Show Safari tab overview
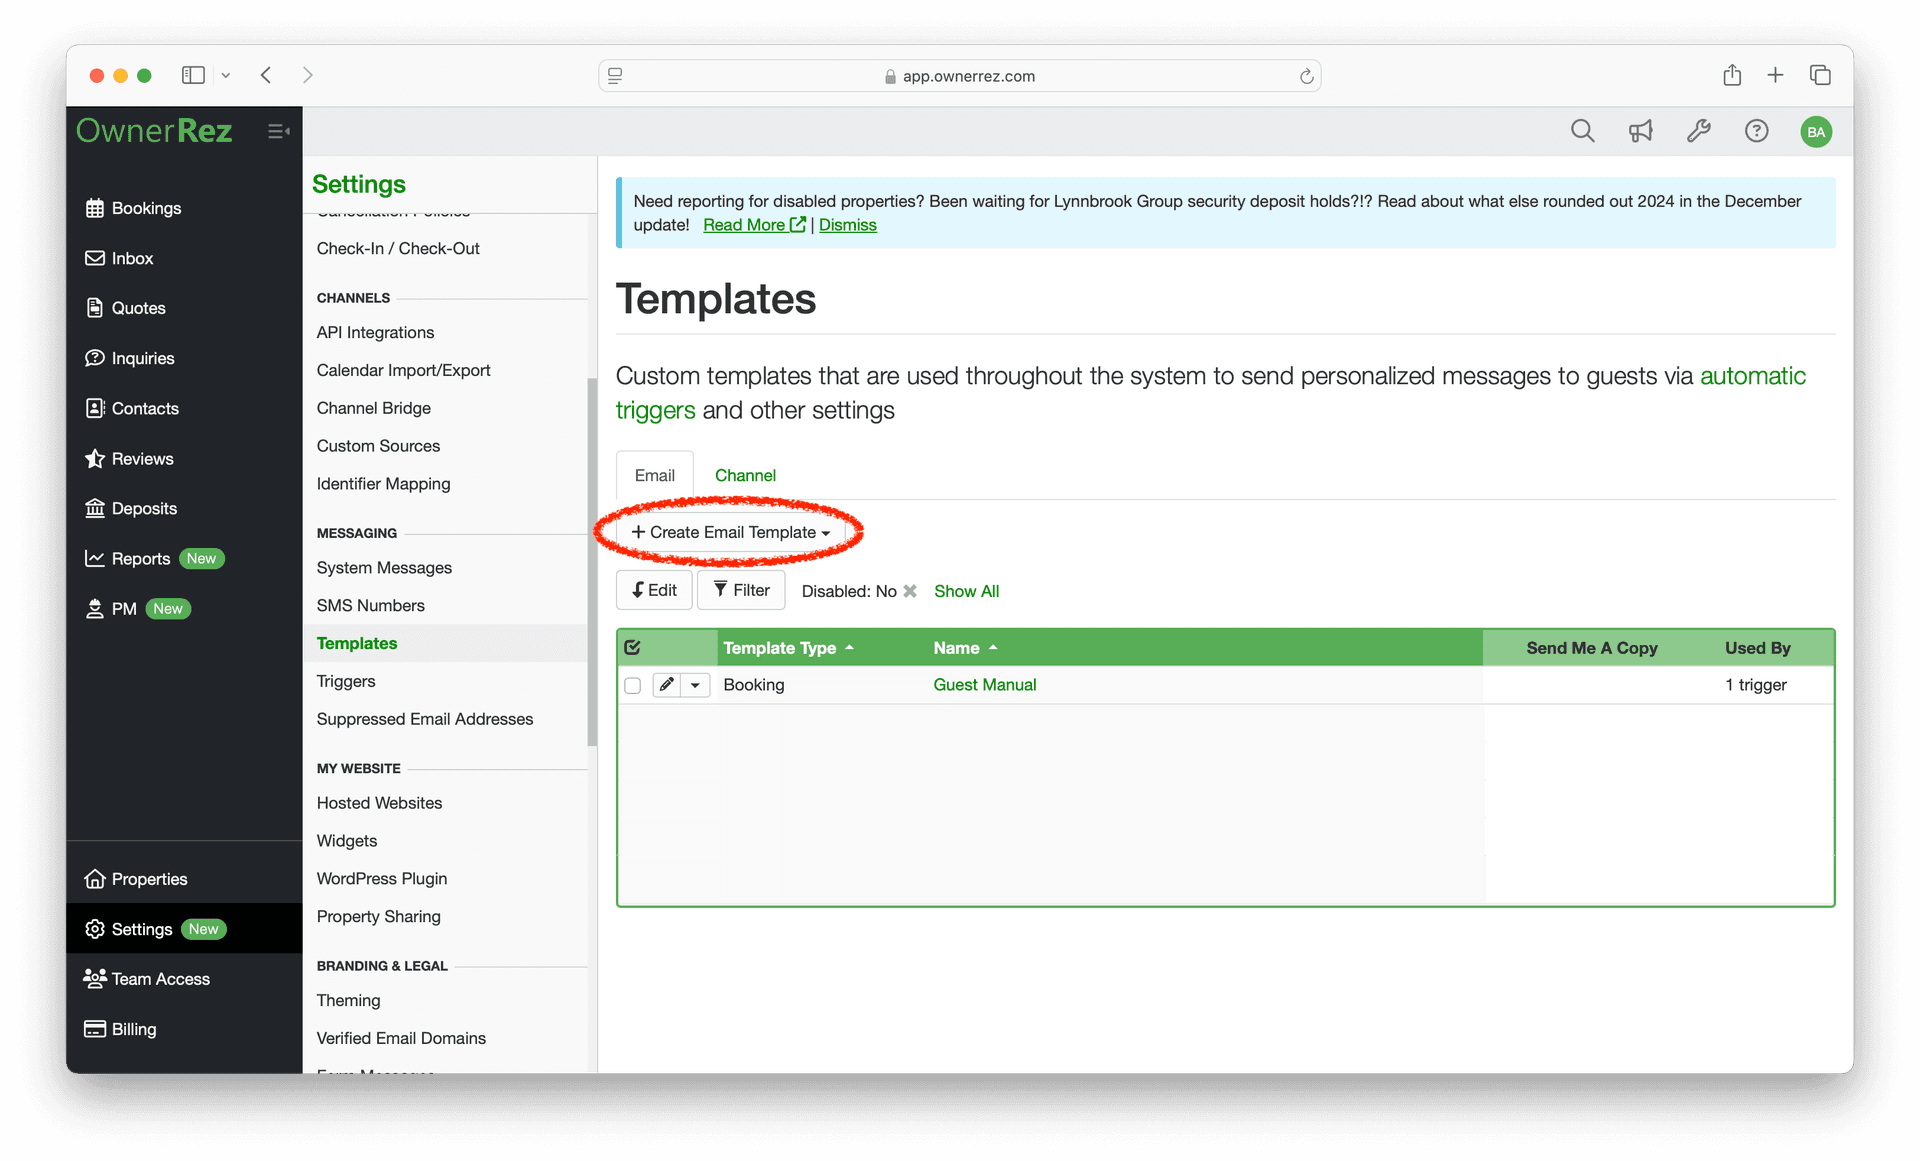 (x=1820, y=75)
